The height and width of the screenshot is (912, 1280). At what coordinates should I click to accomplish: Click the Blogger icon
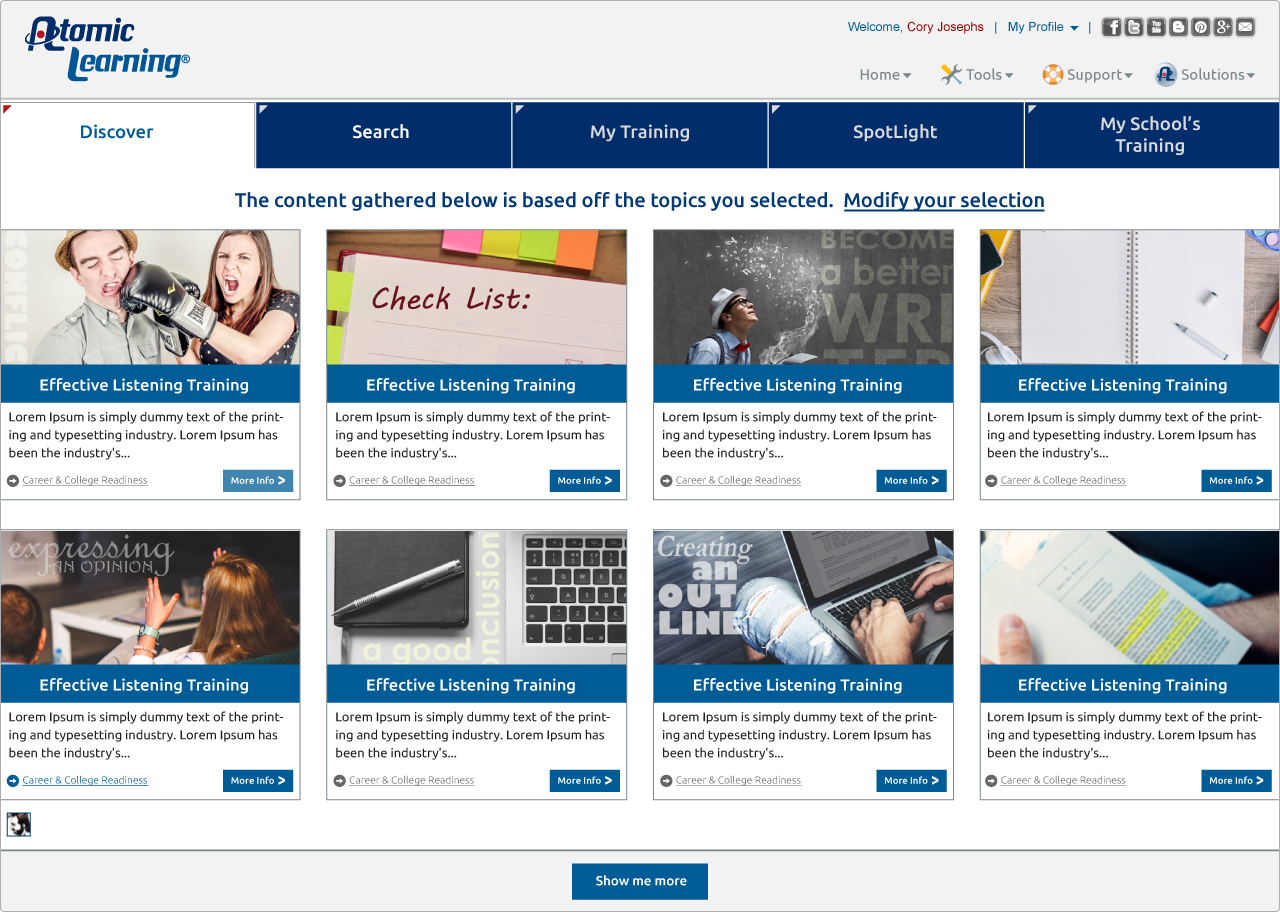pos(1178,27)
